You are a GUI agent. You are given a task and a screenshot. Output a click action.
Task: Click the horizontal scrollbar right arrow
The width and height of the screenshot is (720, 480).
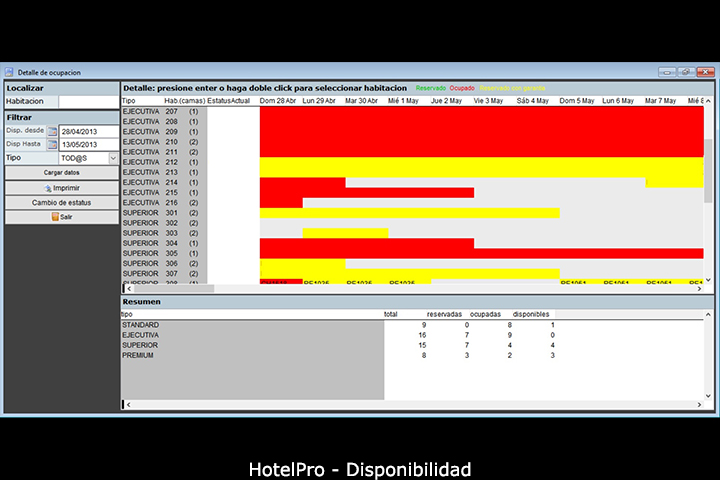point(698,288)
